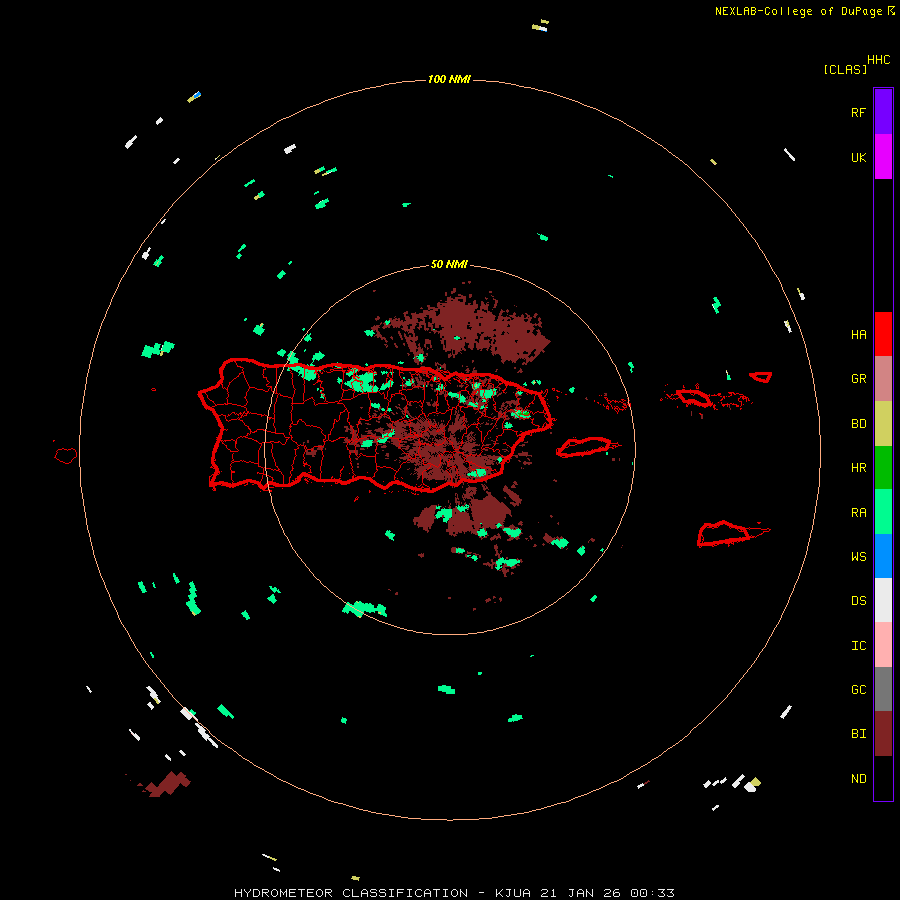Click the RA legend label
Screen dimensions: 900x900
coord(858,513)
